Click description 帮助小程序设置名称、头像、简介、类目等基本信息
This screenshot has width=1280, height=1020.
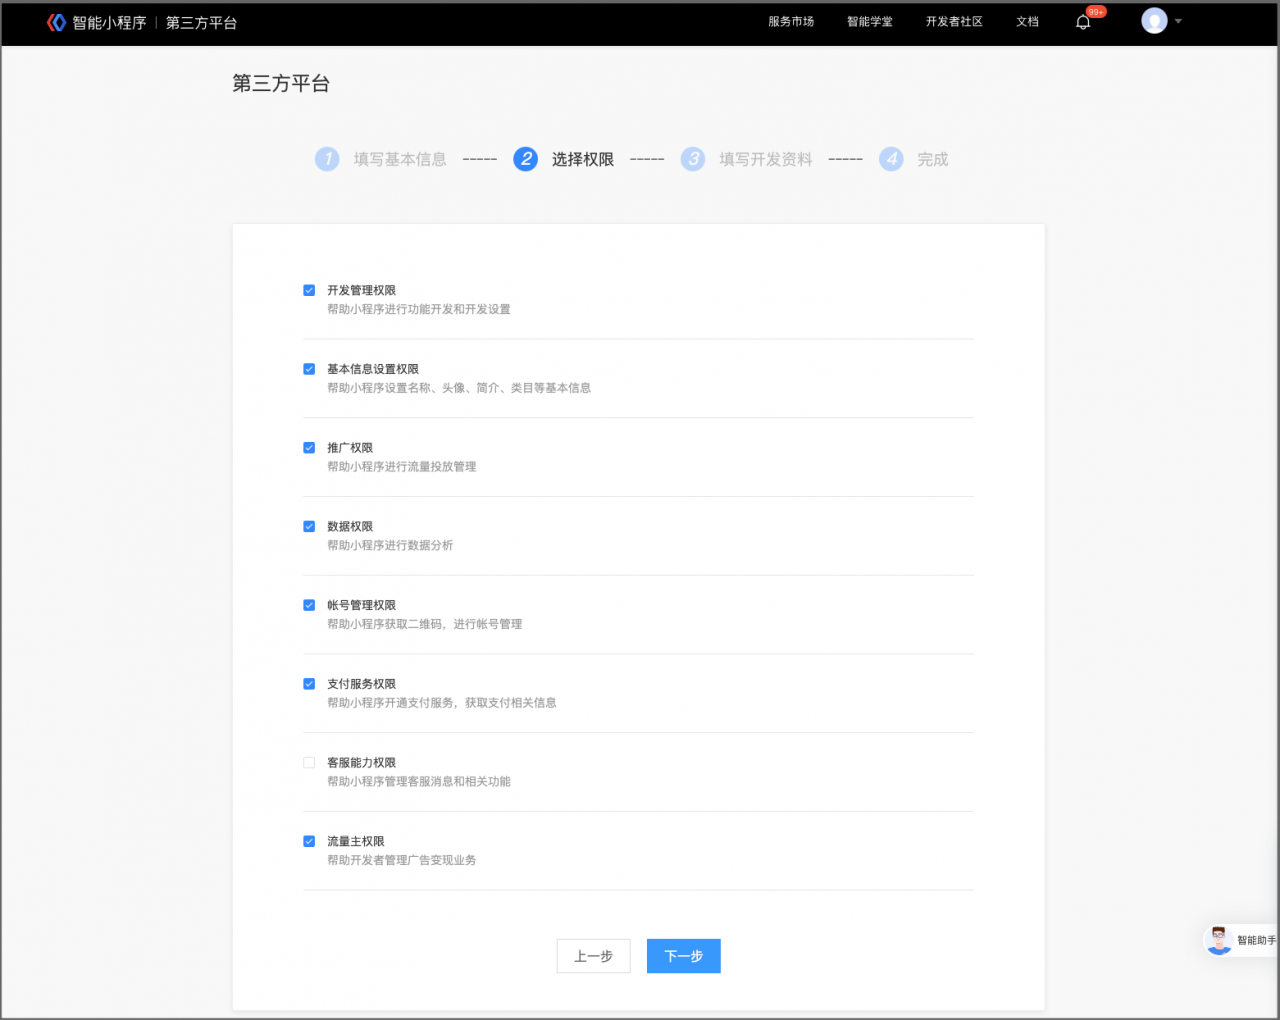tap(459, 388)
